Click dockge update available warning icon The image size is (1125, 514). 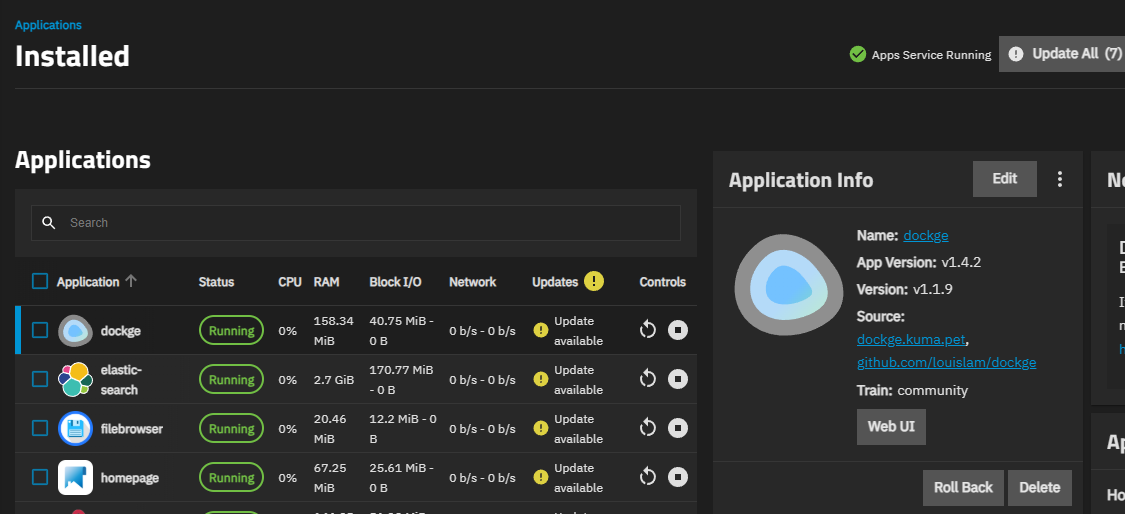point(541,330)
